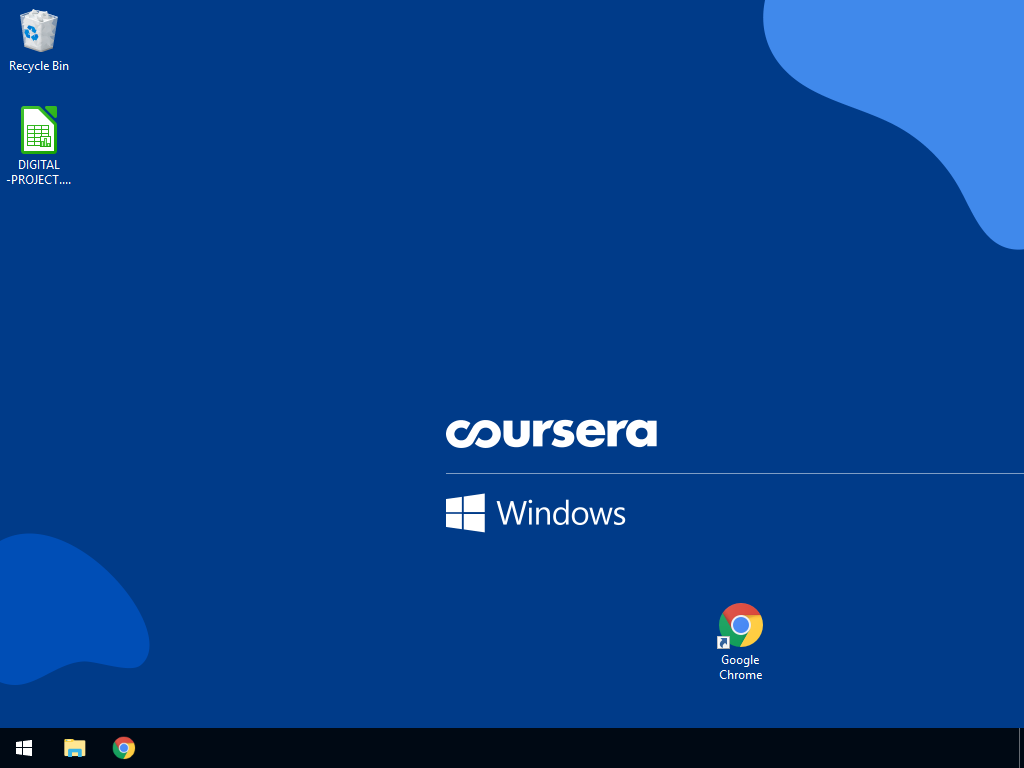The width and height of the screenshot is (1024, 768).
Task: Select the Google Chrome desktop shortcut
Action: [741, 626]
